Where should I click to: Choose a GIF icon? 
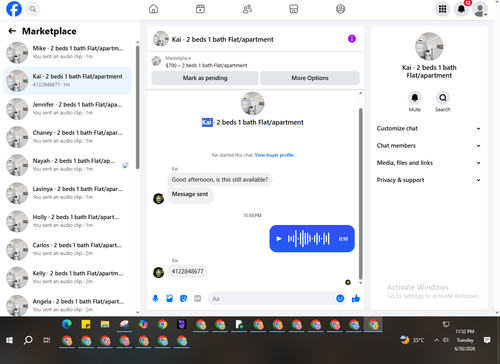(x=198, y=298)
